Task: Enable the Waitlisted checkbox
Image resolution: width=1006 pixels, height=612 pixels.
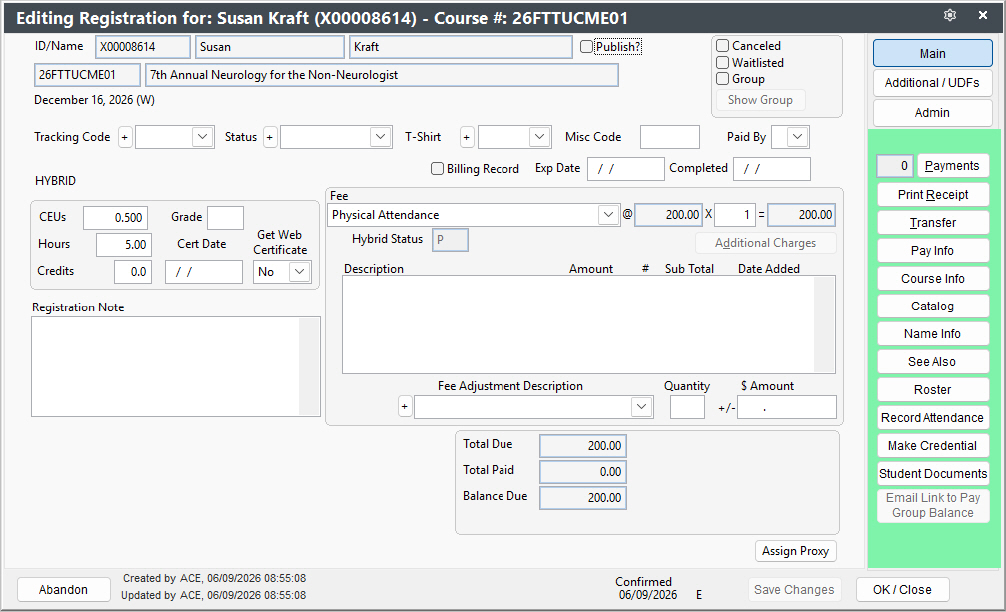Action: pos(722,62)
